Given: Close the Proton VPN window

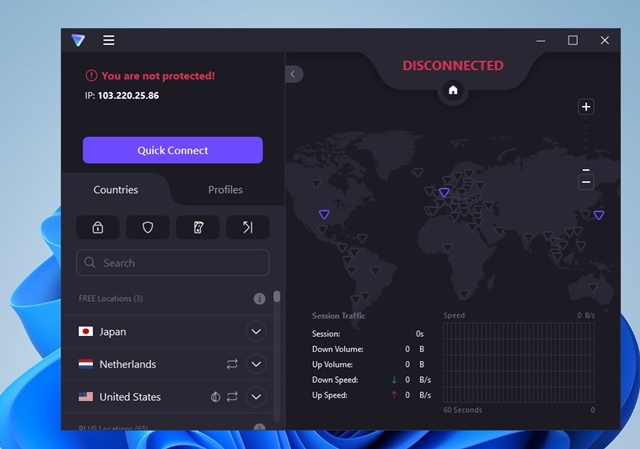Looking at the screenshot, I should tap(605, 40).
